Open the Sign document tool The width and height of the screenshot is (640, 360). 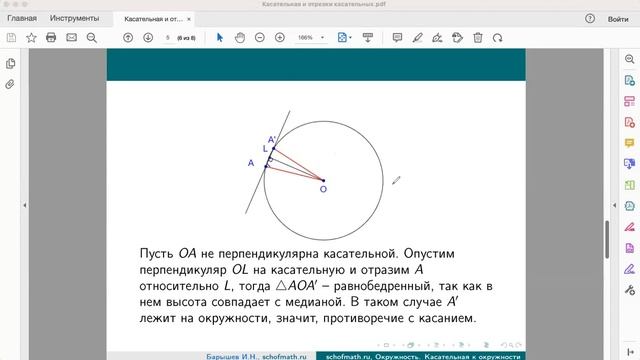coord(437,38)
